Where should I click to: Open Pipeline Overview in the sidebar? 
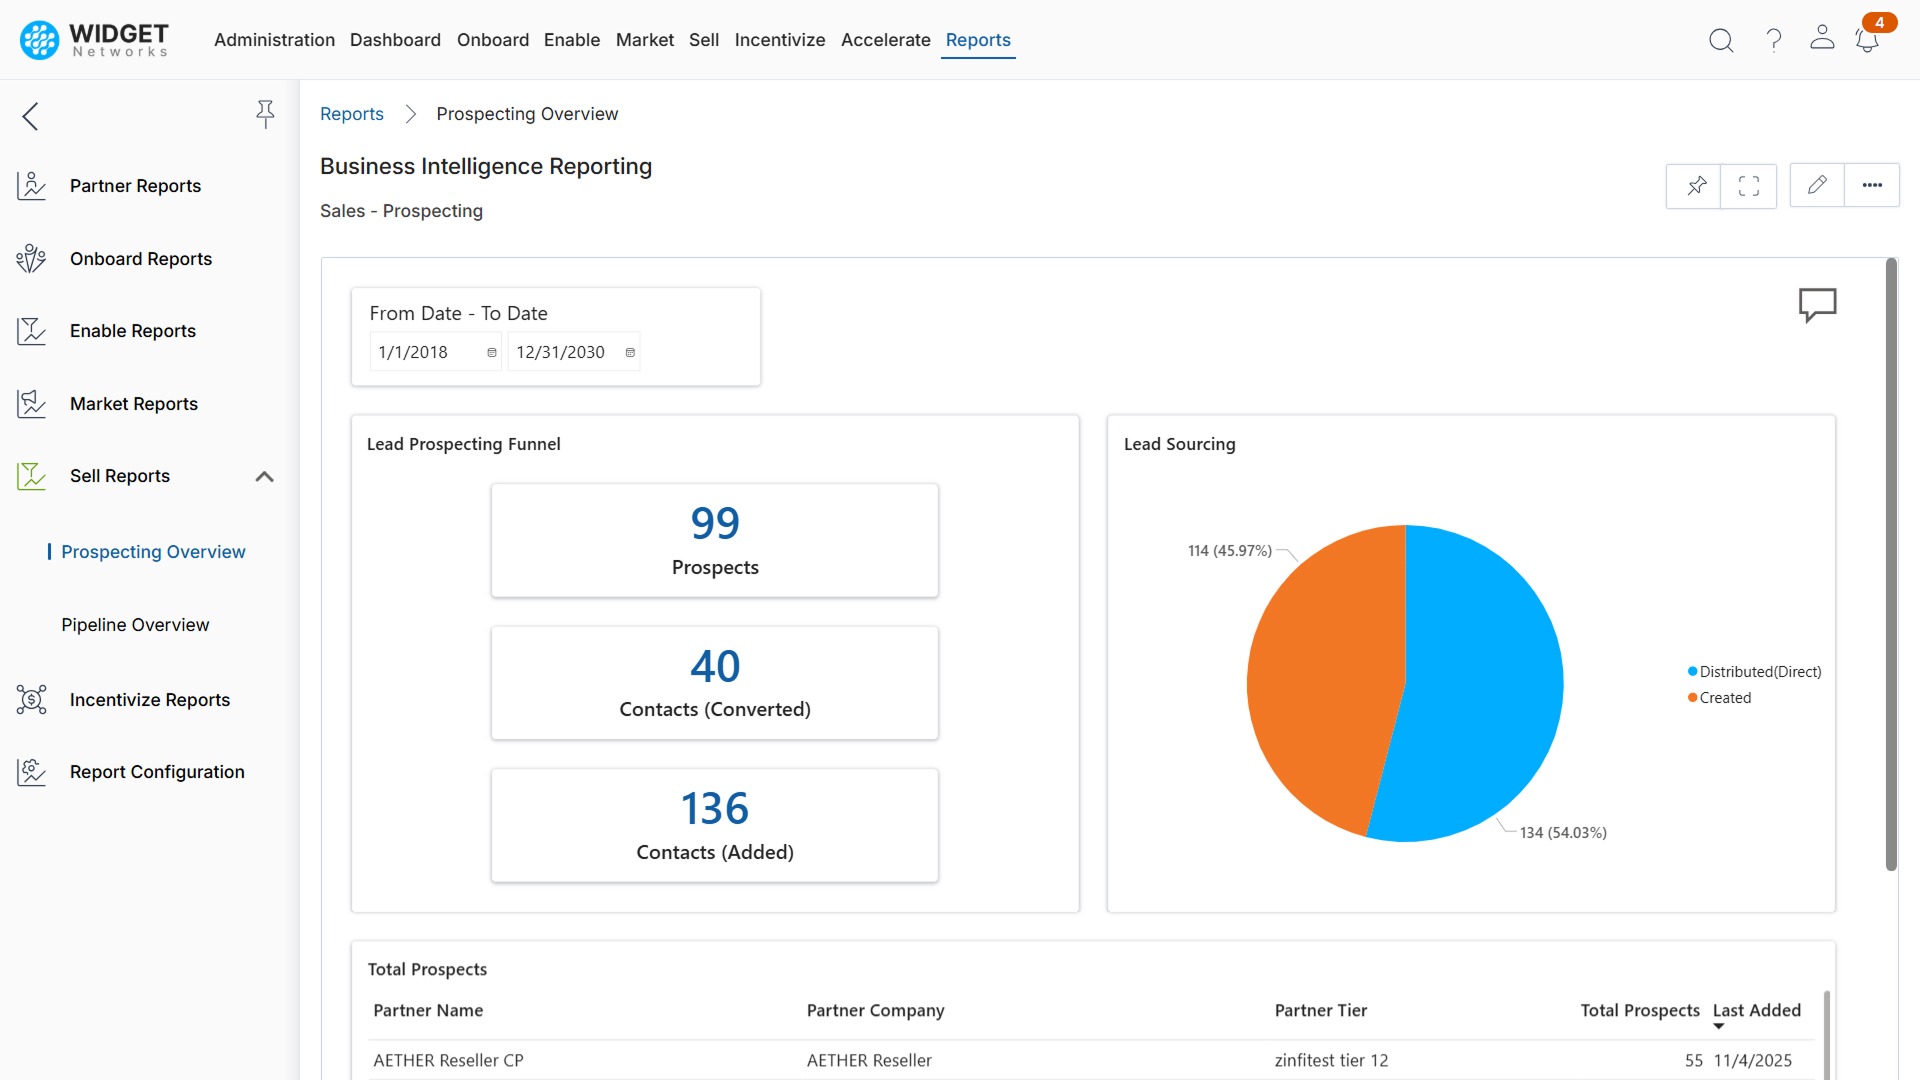(x=135, y=624)
